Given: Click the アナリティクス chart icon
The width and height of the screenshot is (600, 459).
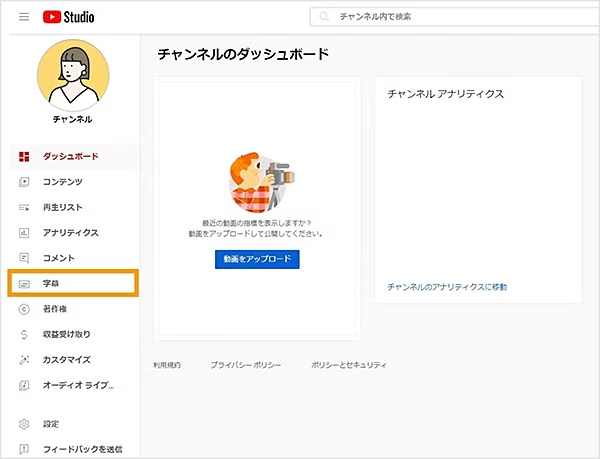Looking at the screenshot, I should click(24, 233).
